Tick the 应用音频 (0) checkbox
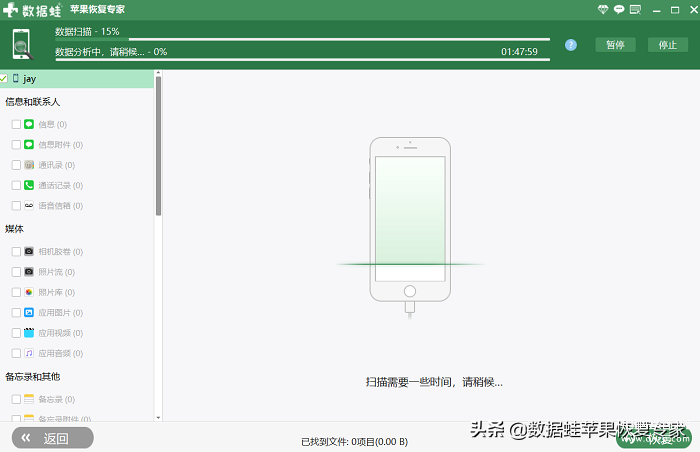Image resolution: width=700 pixels, height=452 pixels. coord(16,353)
